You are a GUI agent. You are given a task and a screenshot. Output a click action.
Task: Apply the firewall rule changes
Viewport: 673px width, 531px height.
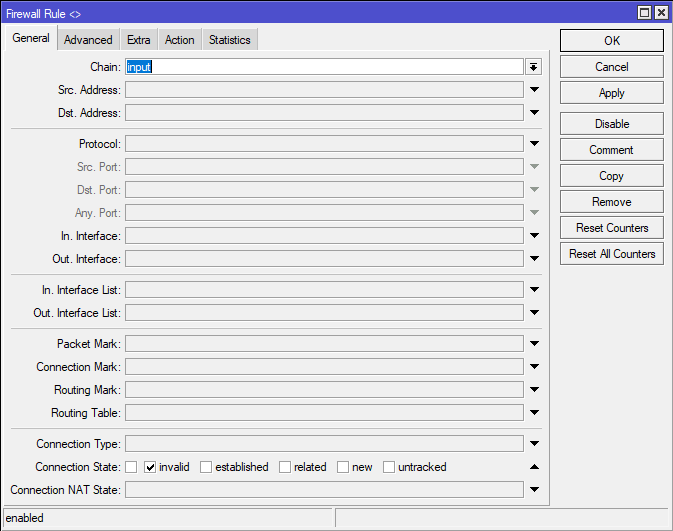[x=612, y=93]
